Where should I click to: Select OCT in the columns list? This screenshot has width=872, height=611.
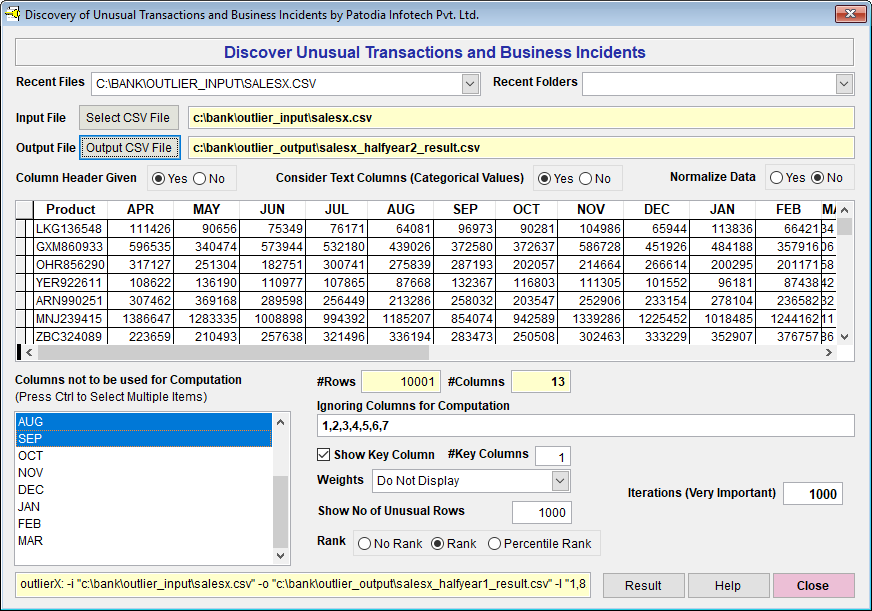31,456
